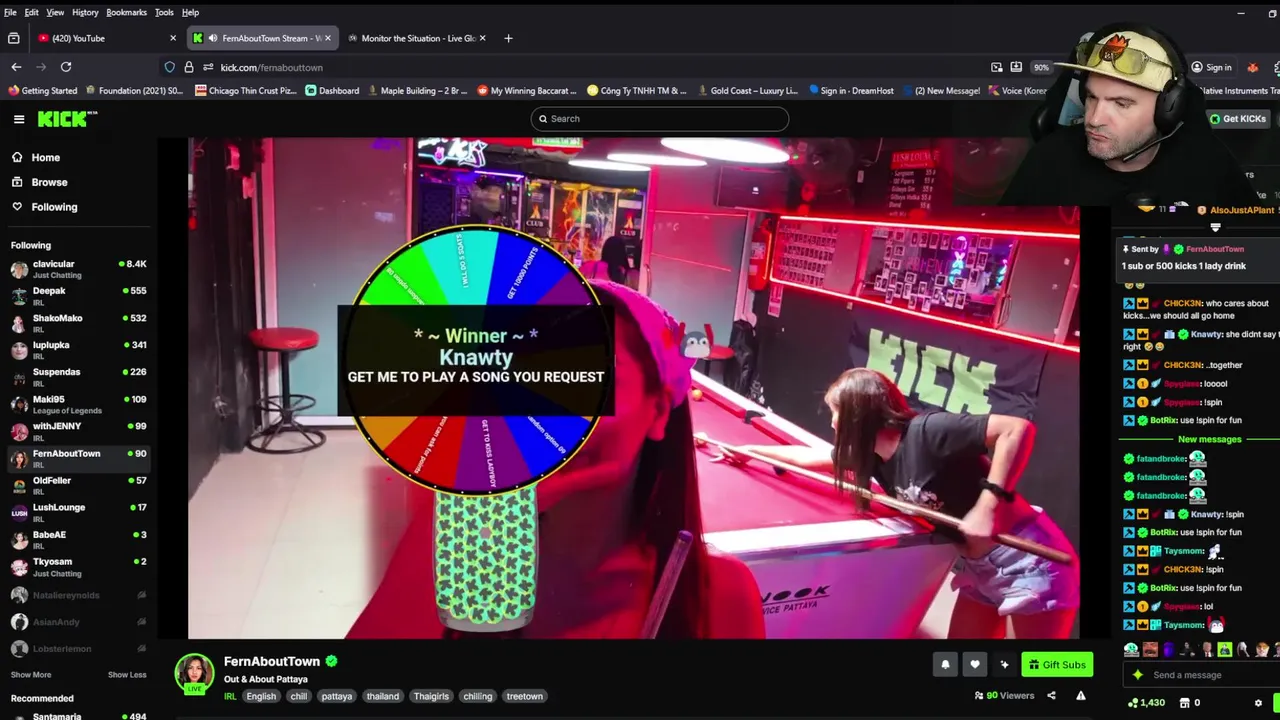Image resolution: width=1280 pixels, height=720 pixels.
Task: Open the Dashboard bookmark
Action: click(x=332, y=91)
